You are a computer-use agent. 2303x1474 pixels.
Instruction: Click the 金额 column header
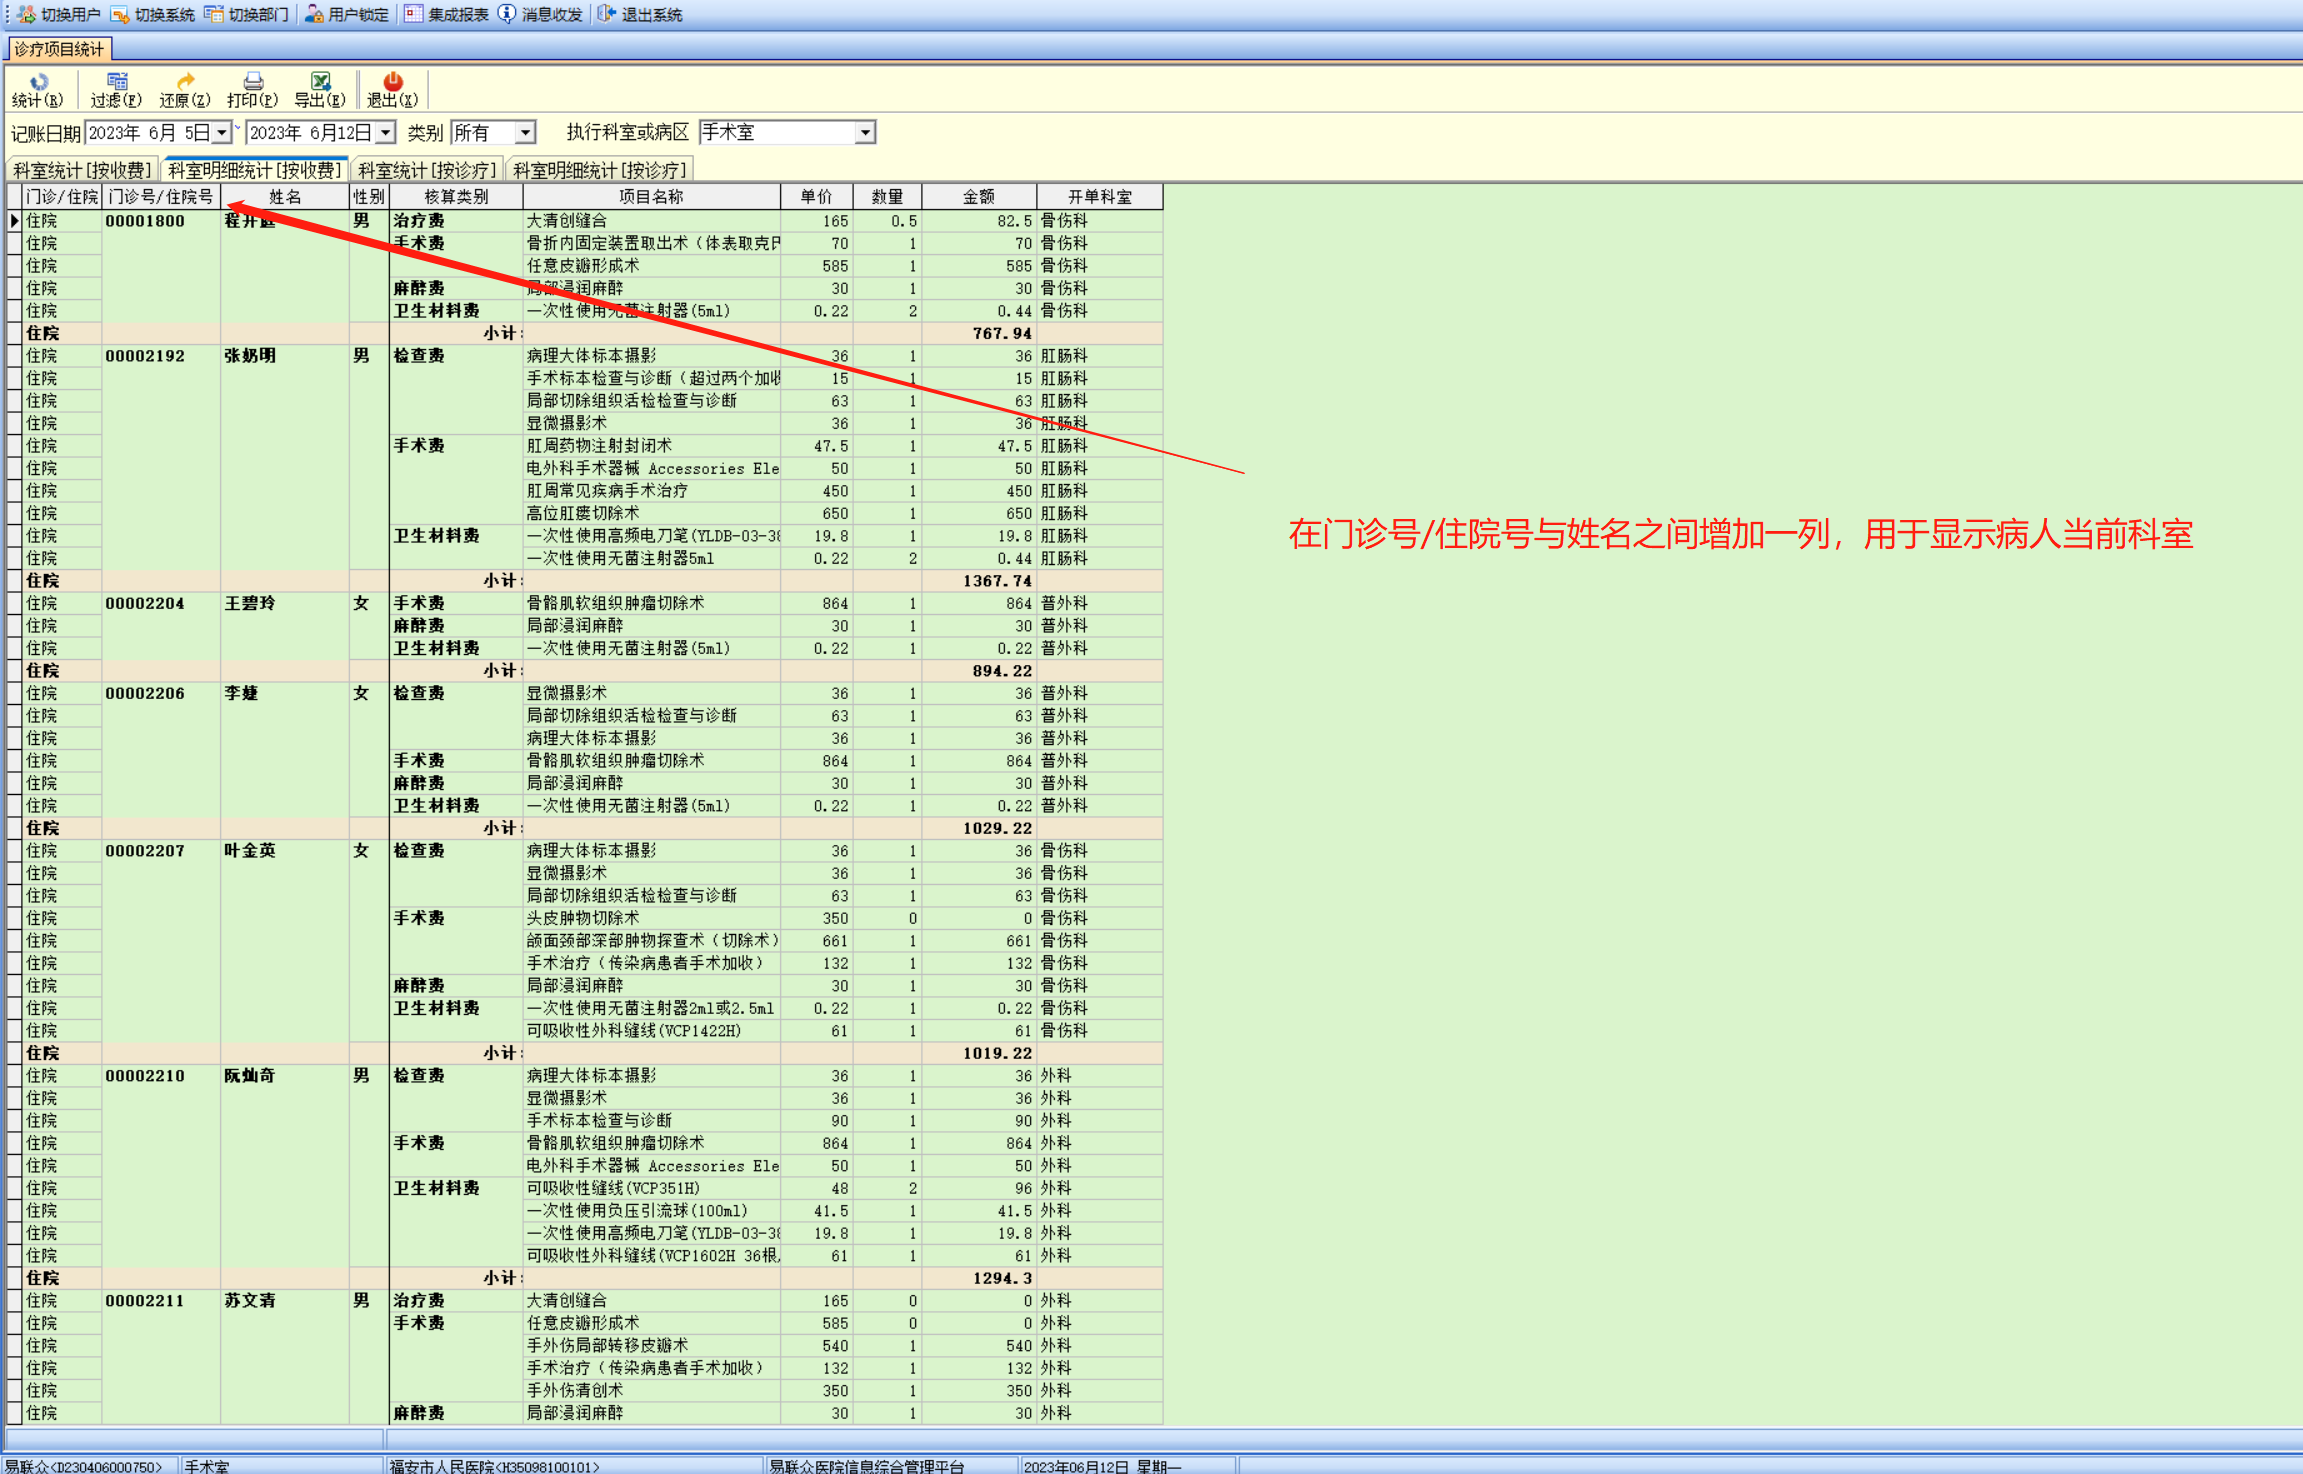click(978, 197)
